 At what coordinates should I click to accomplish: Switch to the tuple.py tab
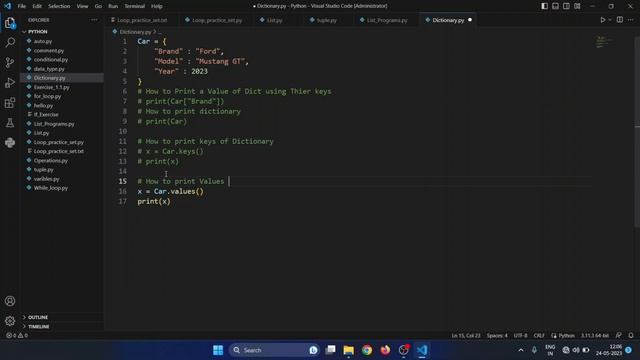(327, 20)
